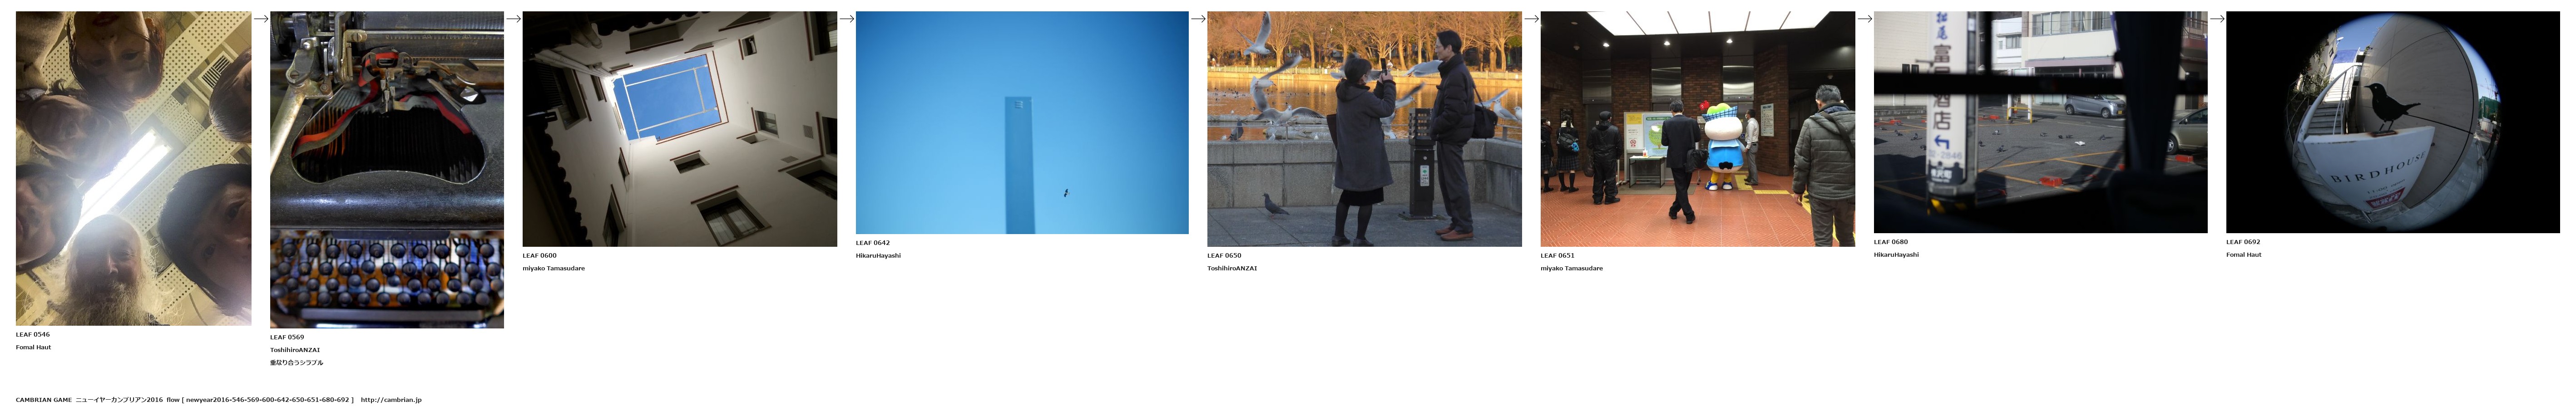The height and width of the screenshot is (411, 2576).
Task: Select author 'miyako Tamasudare' under LEAF 0651
Action: point(1572,269)
